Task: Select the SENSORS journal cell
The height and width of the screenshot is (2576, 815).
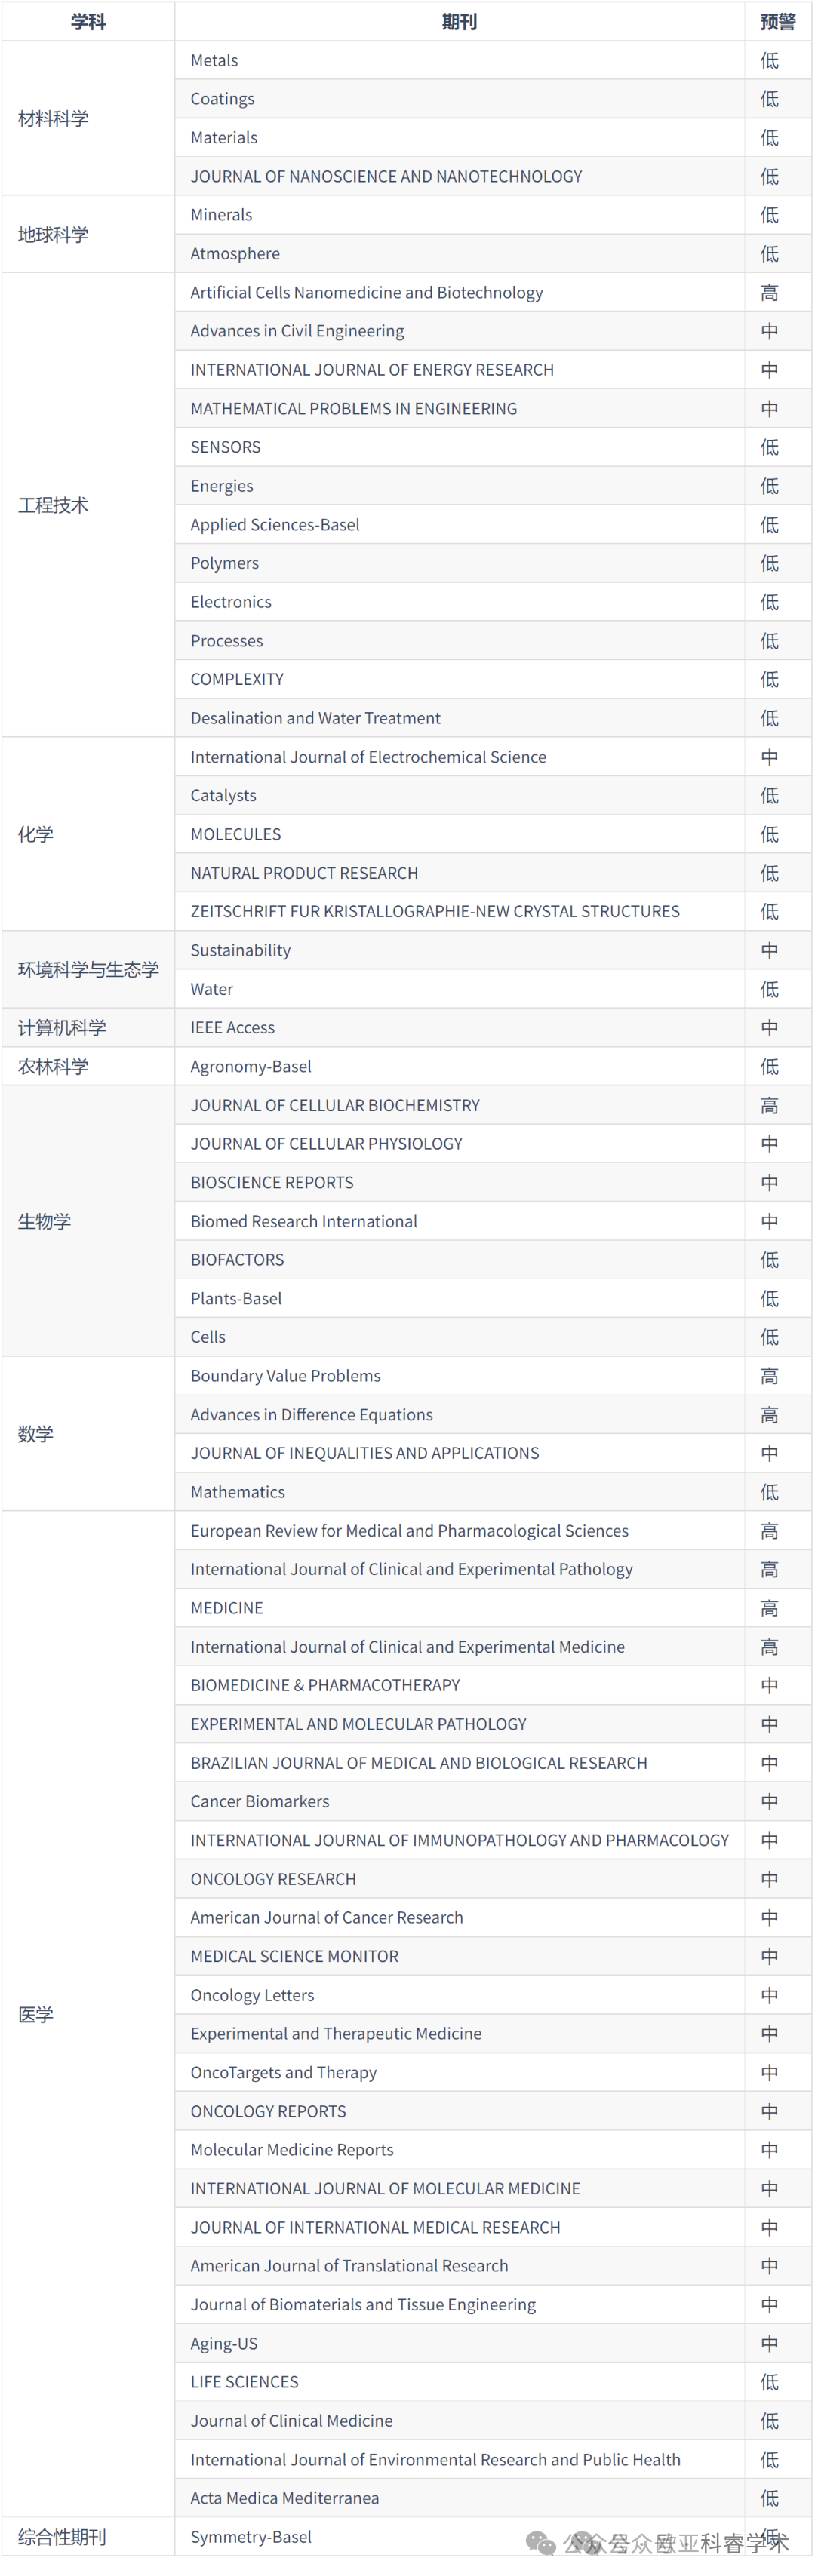Action: 460,447
